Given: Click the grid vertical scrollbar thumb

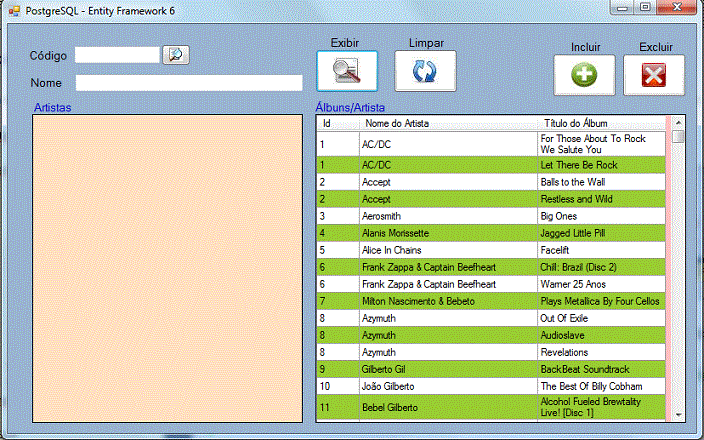Looking at the screenshot, I should [x=678, y=136].
